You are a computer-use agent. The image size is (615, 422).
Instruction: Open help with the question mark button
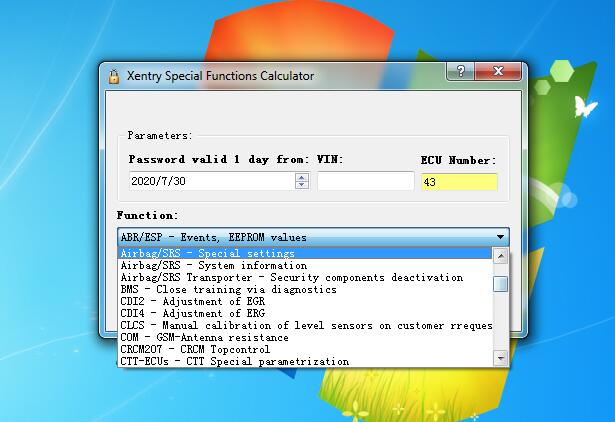(x=460, y=71)
